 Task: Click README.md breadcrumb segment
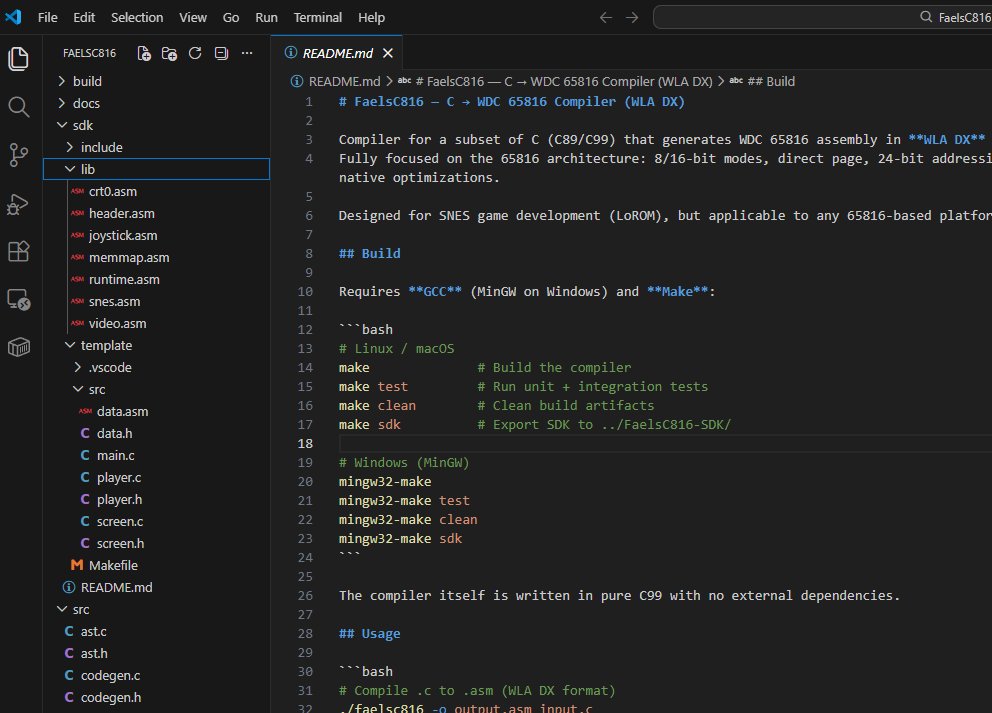[x=344, y=82]
